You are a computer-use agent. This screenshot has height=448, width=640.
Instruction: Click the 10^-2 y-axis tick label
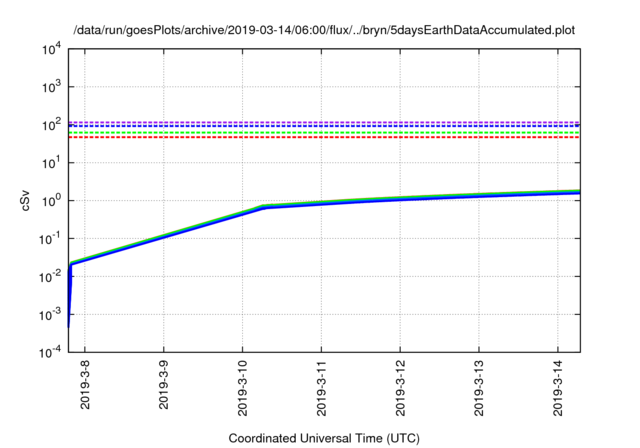[50, 277]
